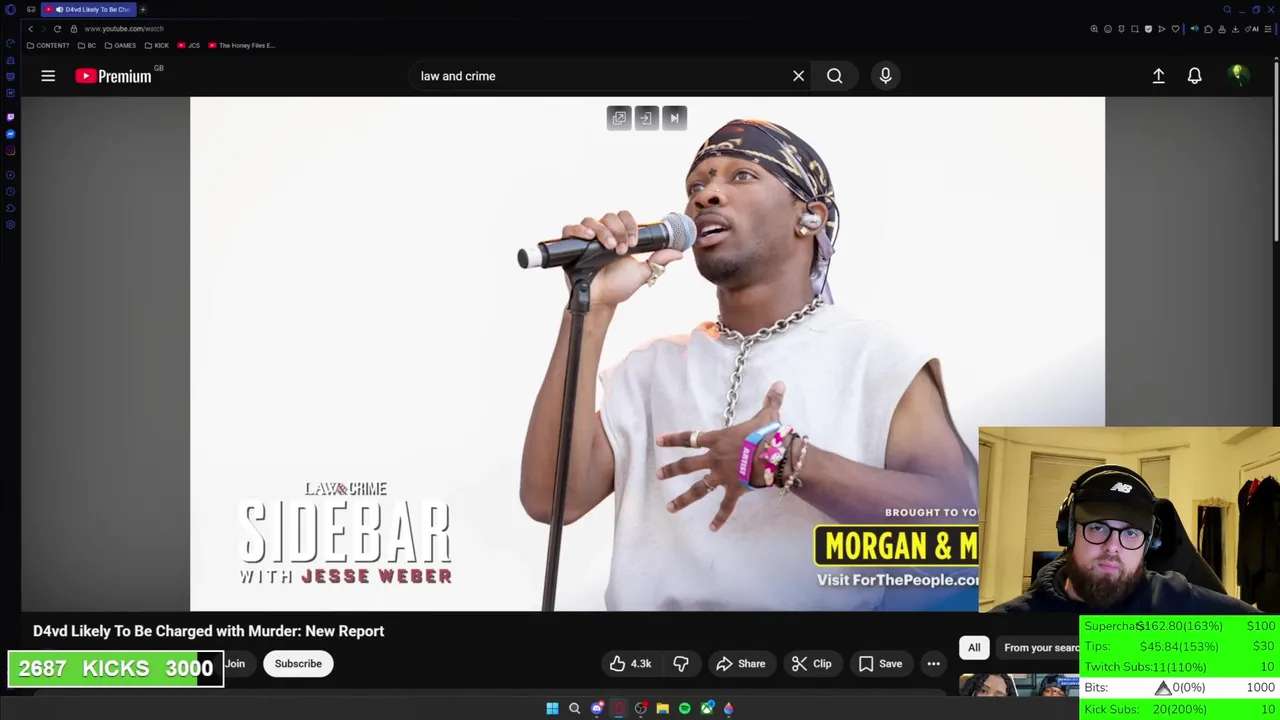This screenshot has width=1280, height=720.
Task: Dislike the video
Action: tap(681, 664)
